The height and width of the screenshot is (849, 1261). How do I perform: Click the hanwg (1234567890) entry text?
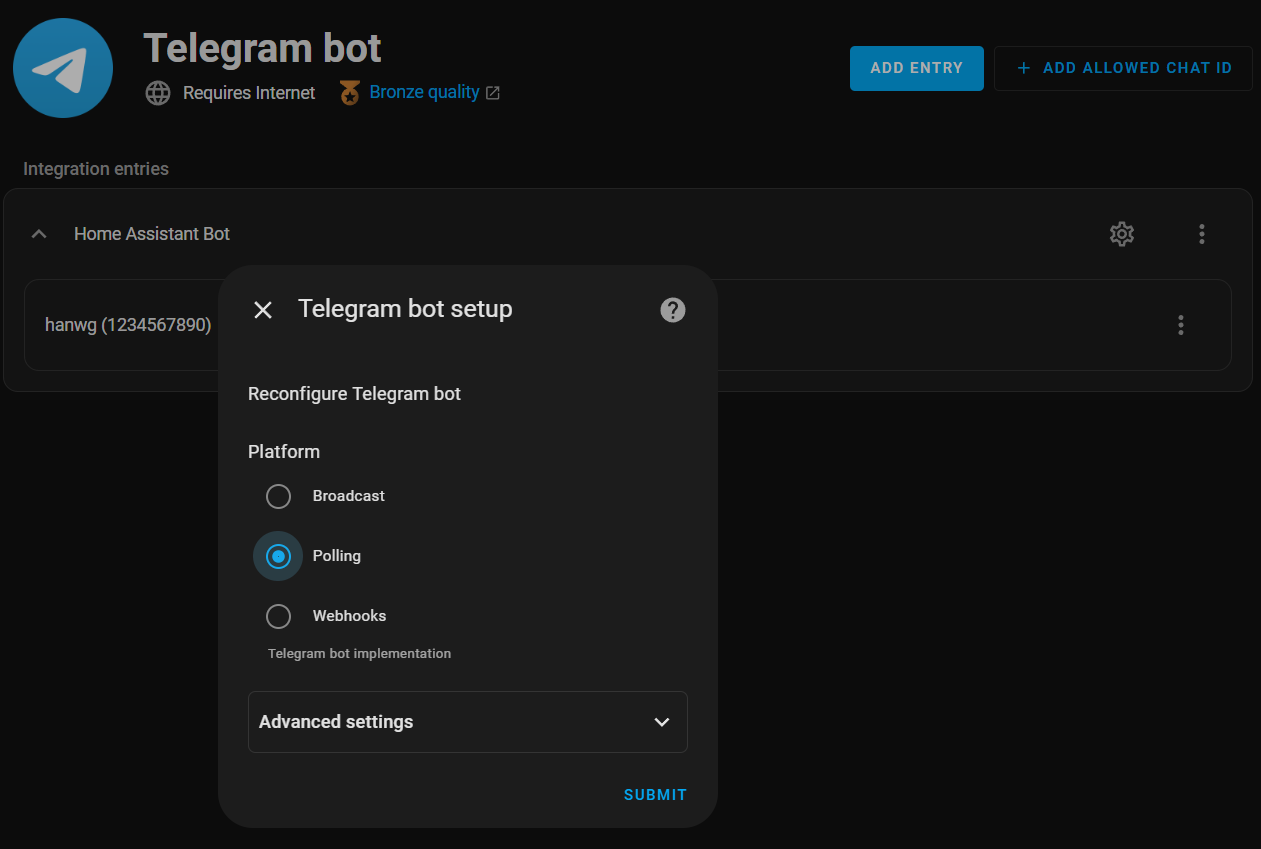point(128,325)
